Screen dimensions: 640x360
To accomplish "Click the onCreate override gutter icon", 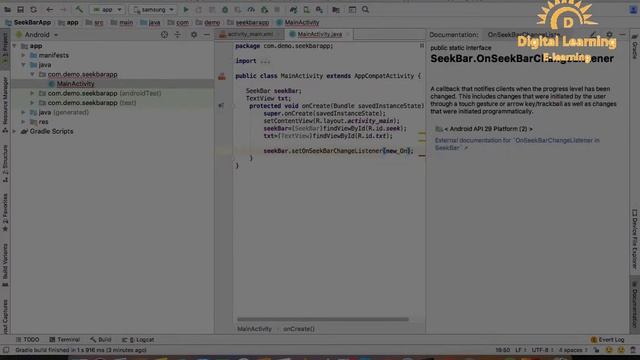I will tap(221, 106).
